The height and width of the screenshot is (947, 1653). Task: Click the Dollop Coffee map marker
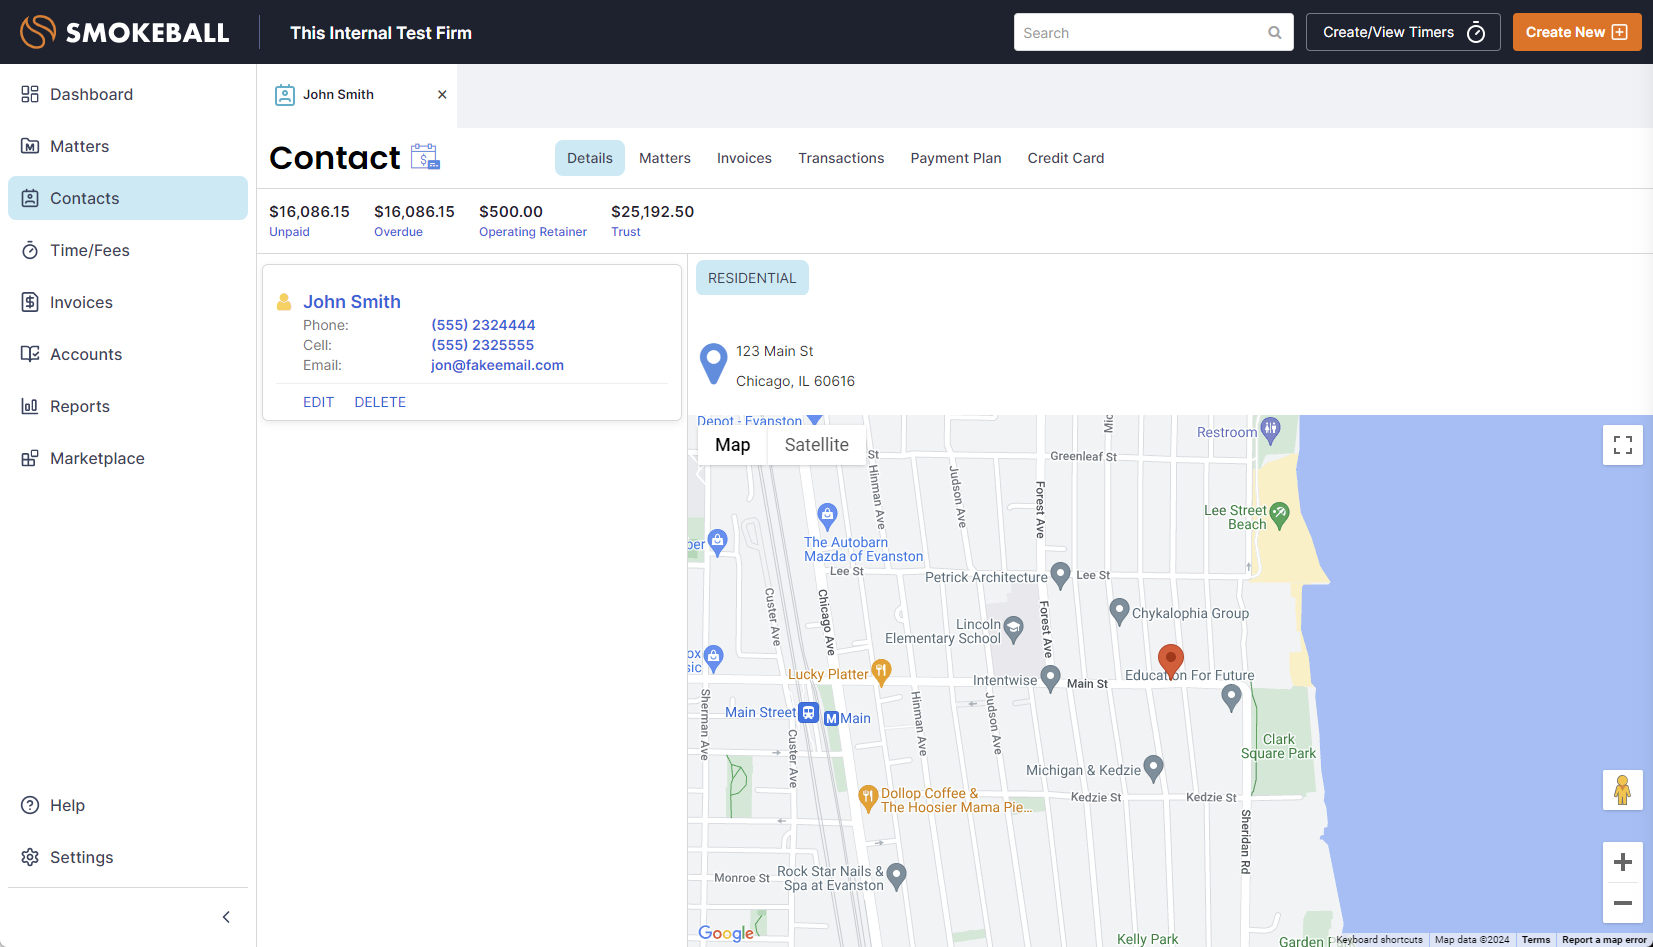868,797
